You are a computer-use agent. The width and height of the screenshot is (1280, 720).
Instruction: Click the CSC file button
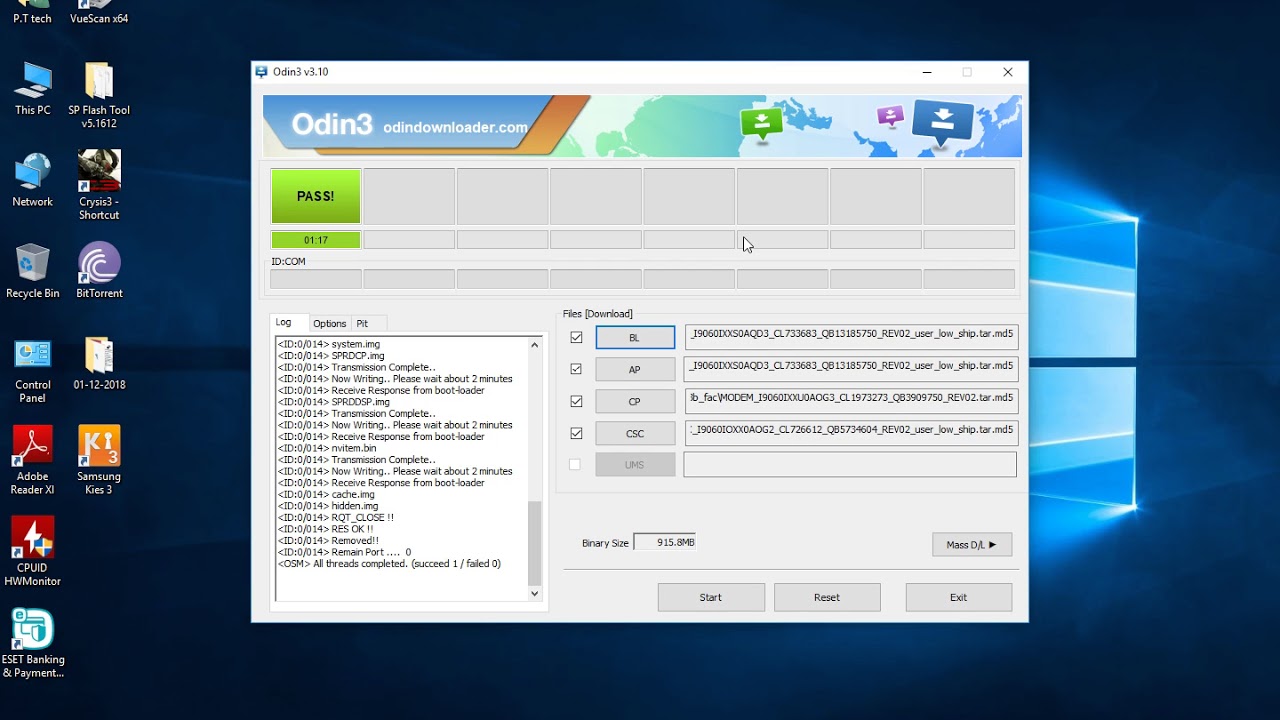pyautogui.click(x=635, y=433)
